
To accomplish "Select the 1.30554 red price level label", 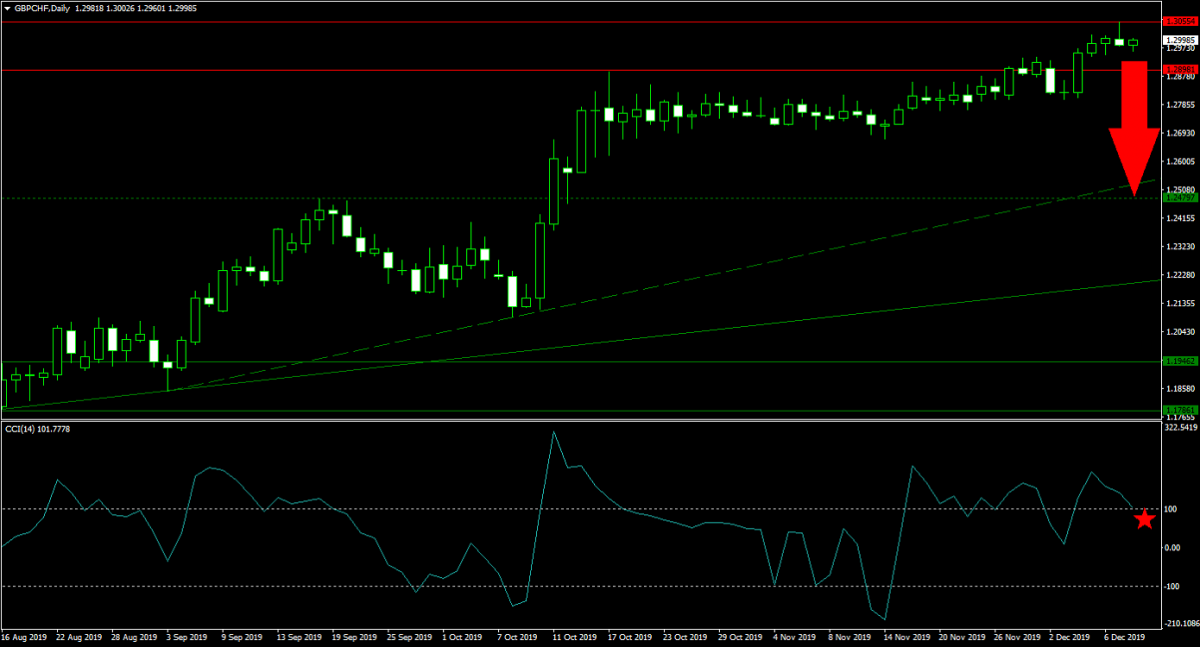I will [x=1180, y=20].
